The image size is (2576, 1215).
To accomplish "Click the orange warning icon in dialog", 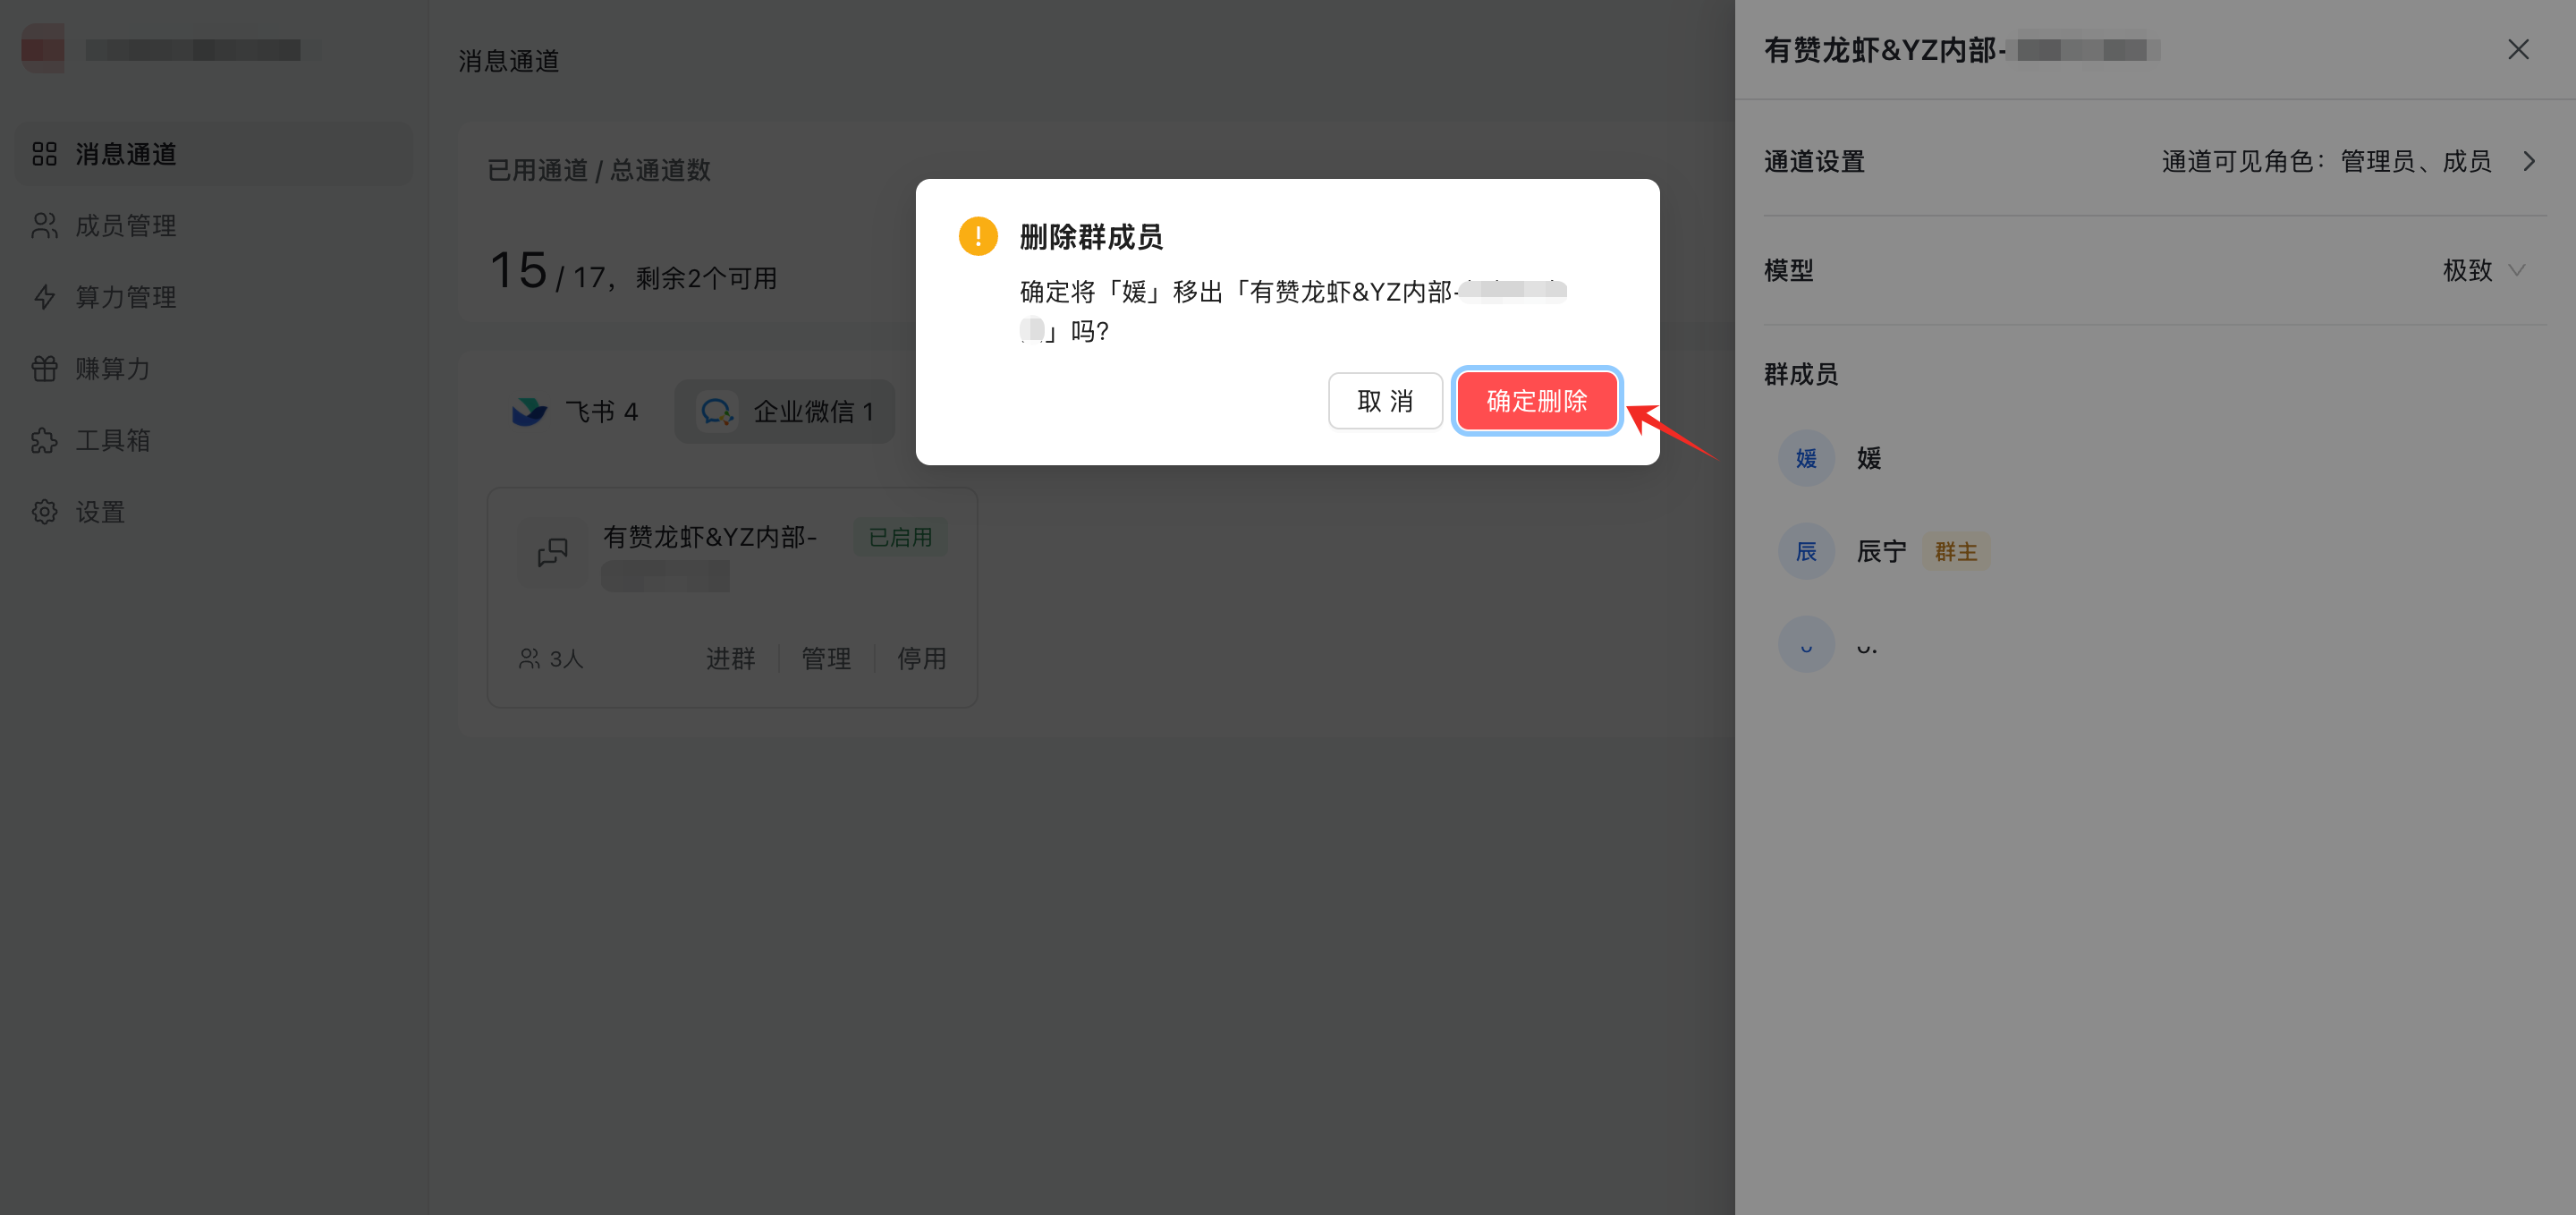I will click(x=977, y=237).
